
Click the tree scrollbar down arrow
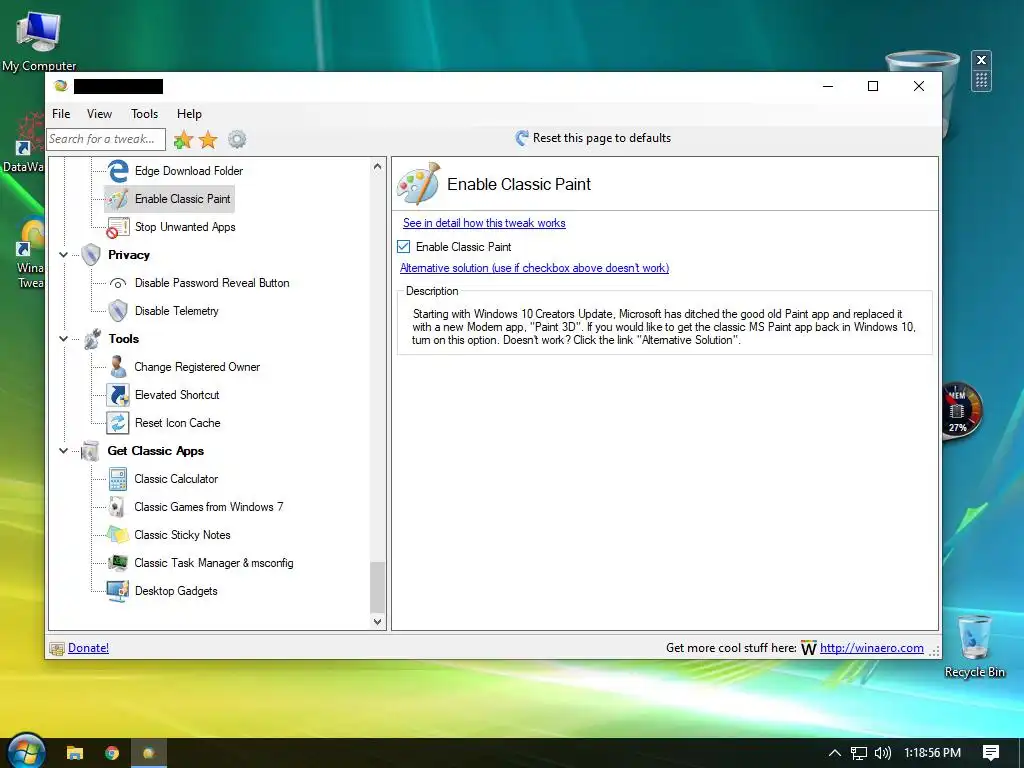[377, 622]
